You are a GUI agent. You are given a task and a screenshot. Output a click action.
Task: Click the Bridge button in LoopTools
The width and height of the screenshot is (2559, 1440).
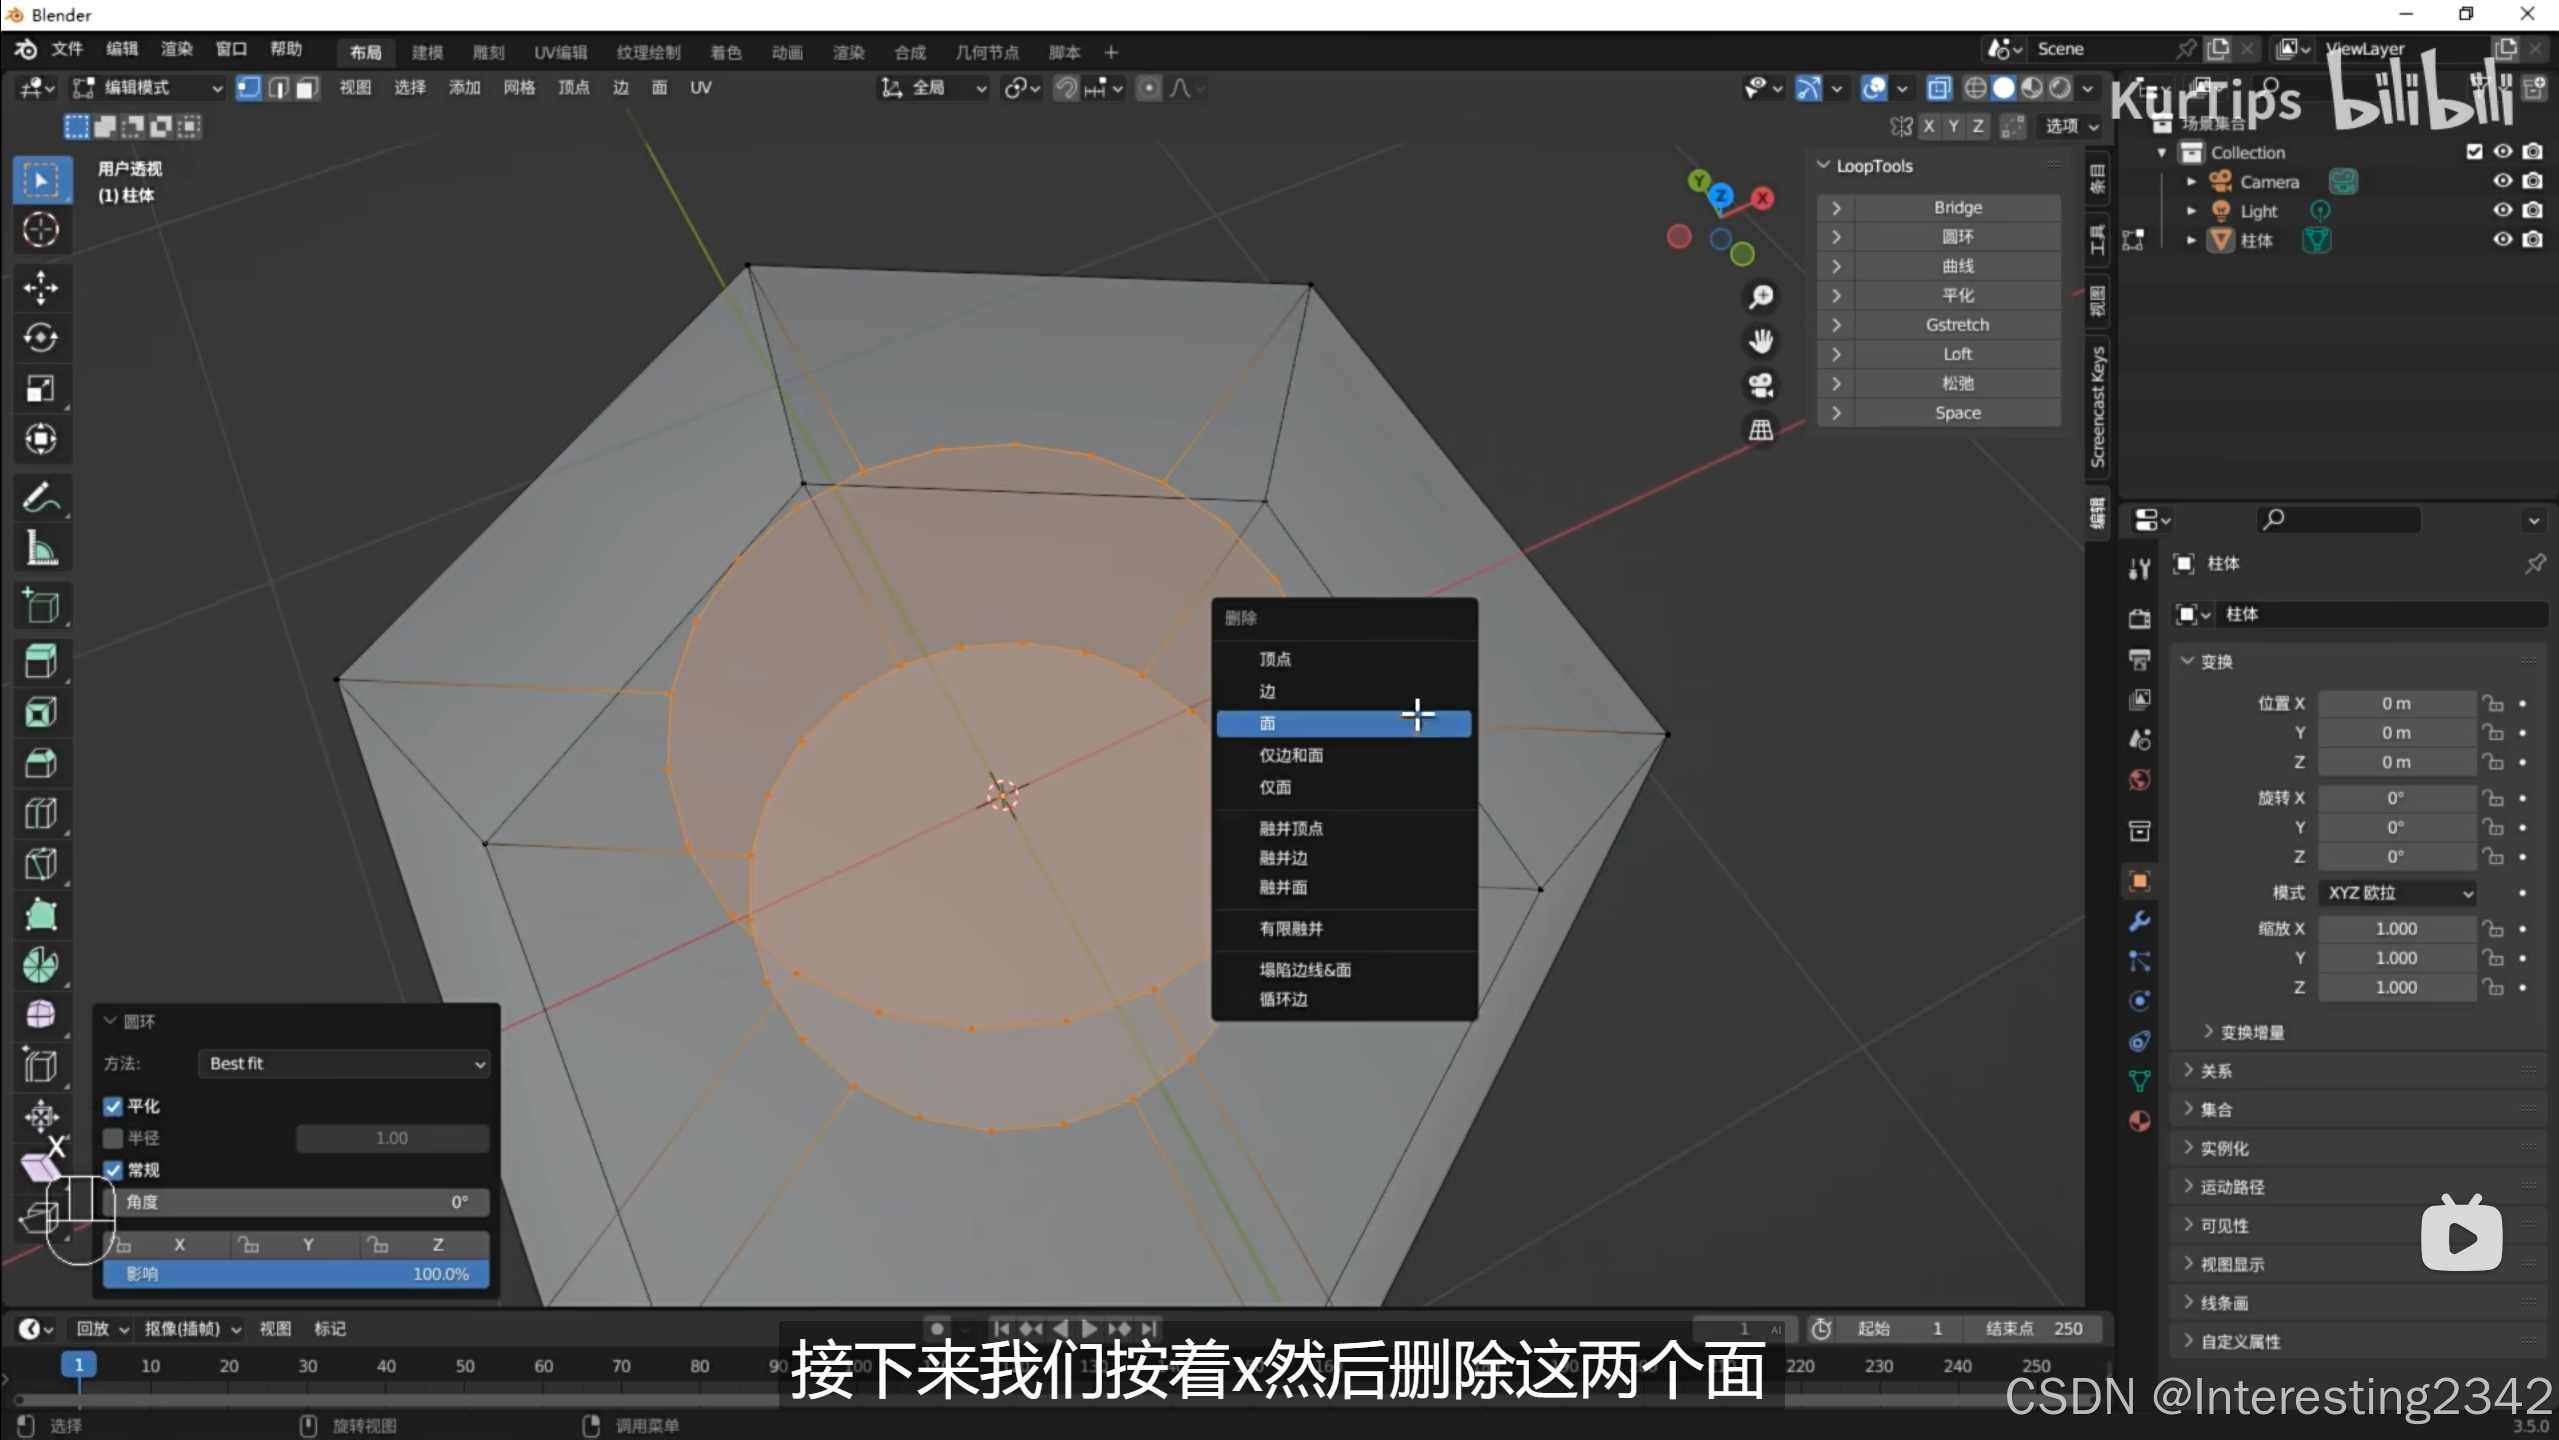coord(1957,207)
